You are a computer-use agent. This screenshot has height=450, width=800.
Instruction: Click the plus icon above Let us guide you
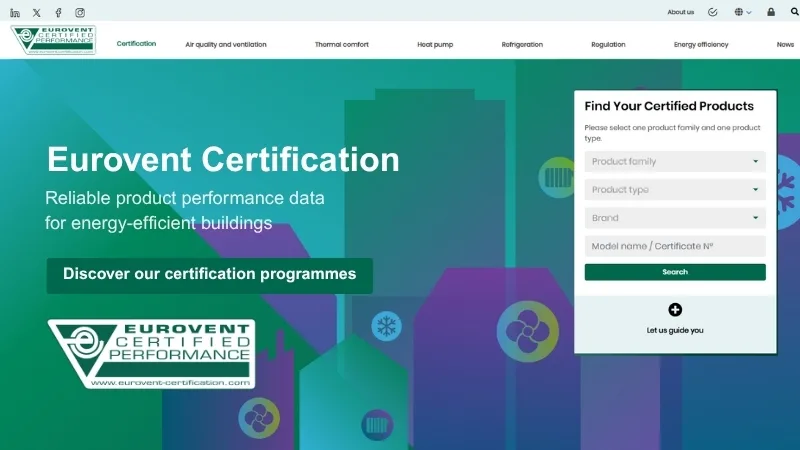click(675, 310)
